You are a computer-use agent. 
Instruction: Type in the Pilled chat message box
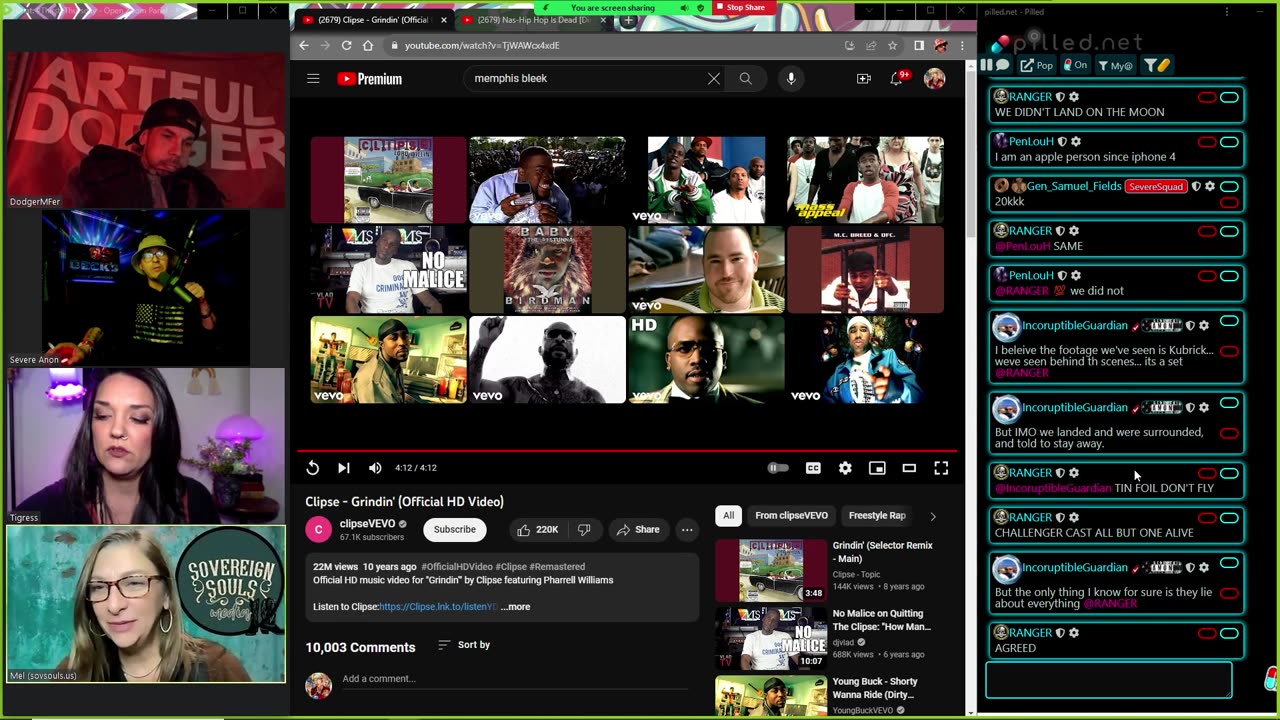[x=1109, y=680]
